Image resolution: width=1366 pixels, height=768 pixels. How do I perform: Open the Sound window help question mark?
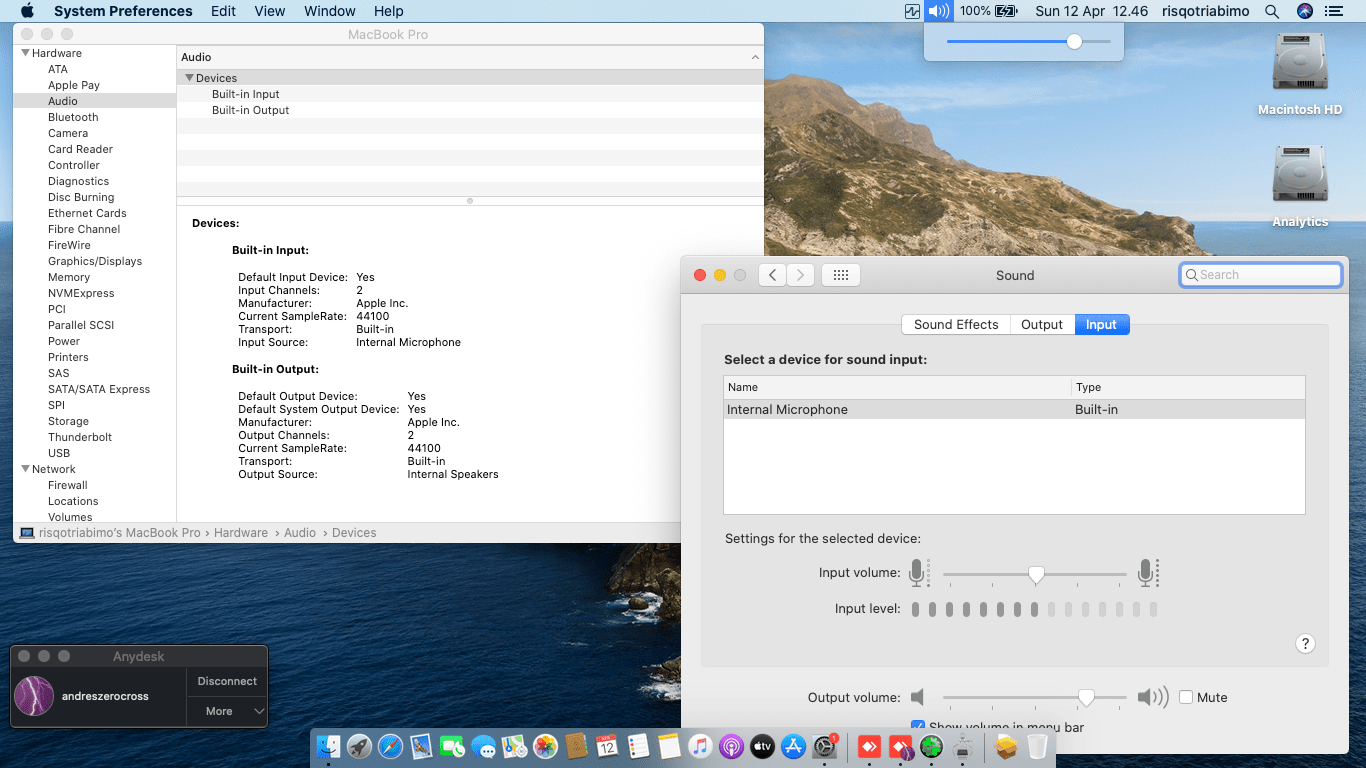click(1305, 644)
